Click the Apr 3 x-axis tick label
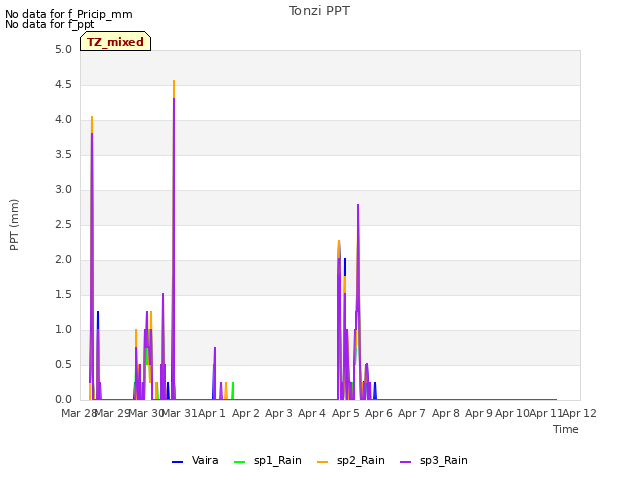This screenshot has width=640, height=480. click(279, 413)
